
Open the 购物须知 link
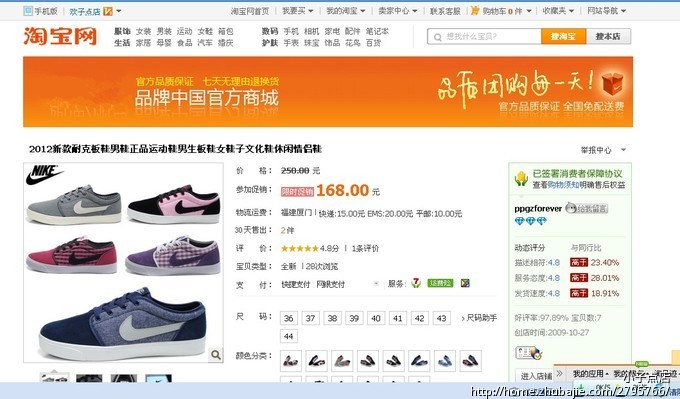click(563, 185)
